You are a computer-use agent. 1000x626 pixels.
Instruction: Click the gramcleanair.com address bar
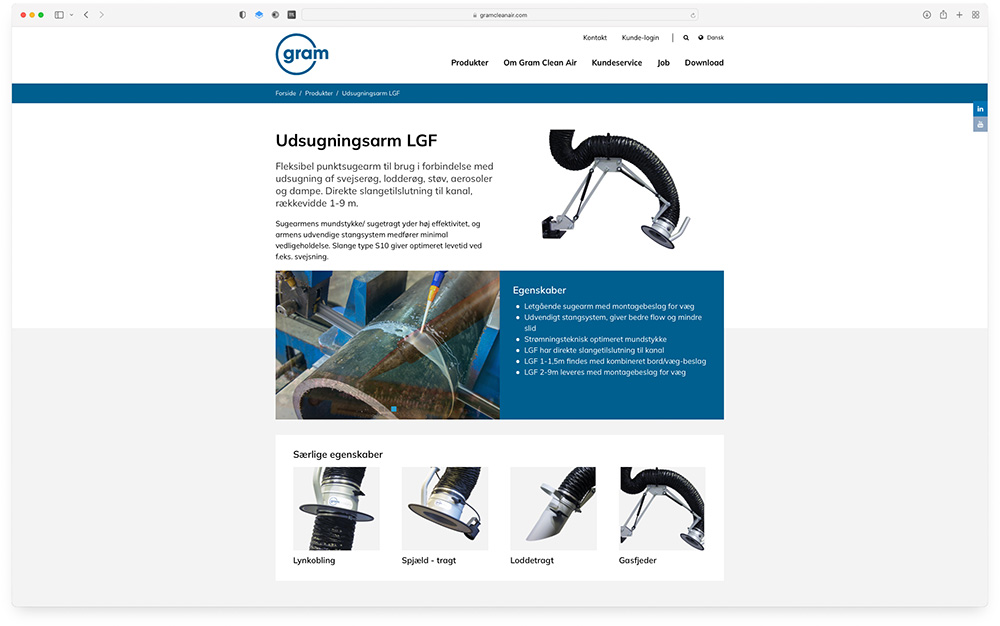(499, 15)
